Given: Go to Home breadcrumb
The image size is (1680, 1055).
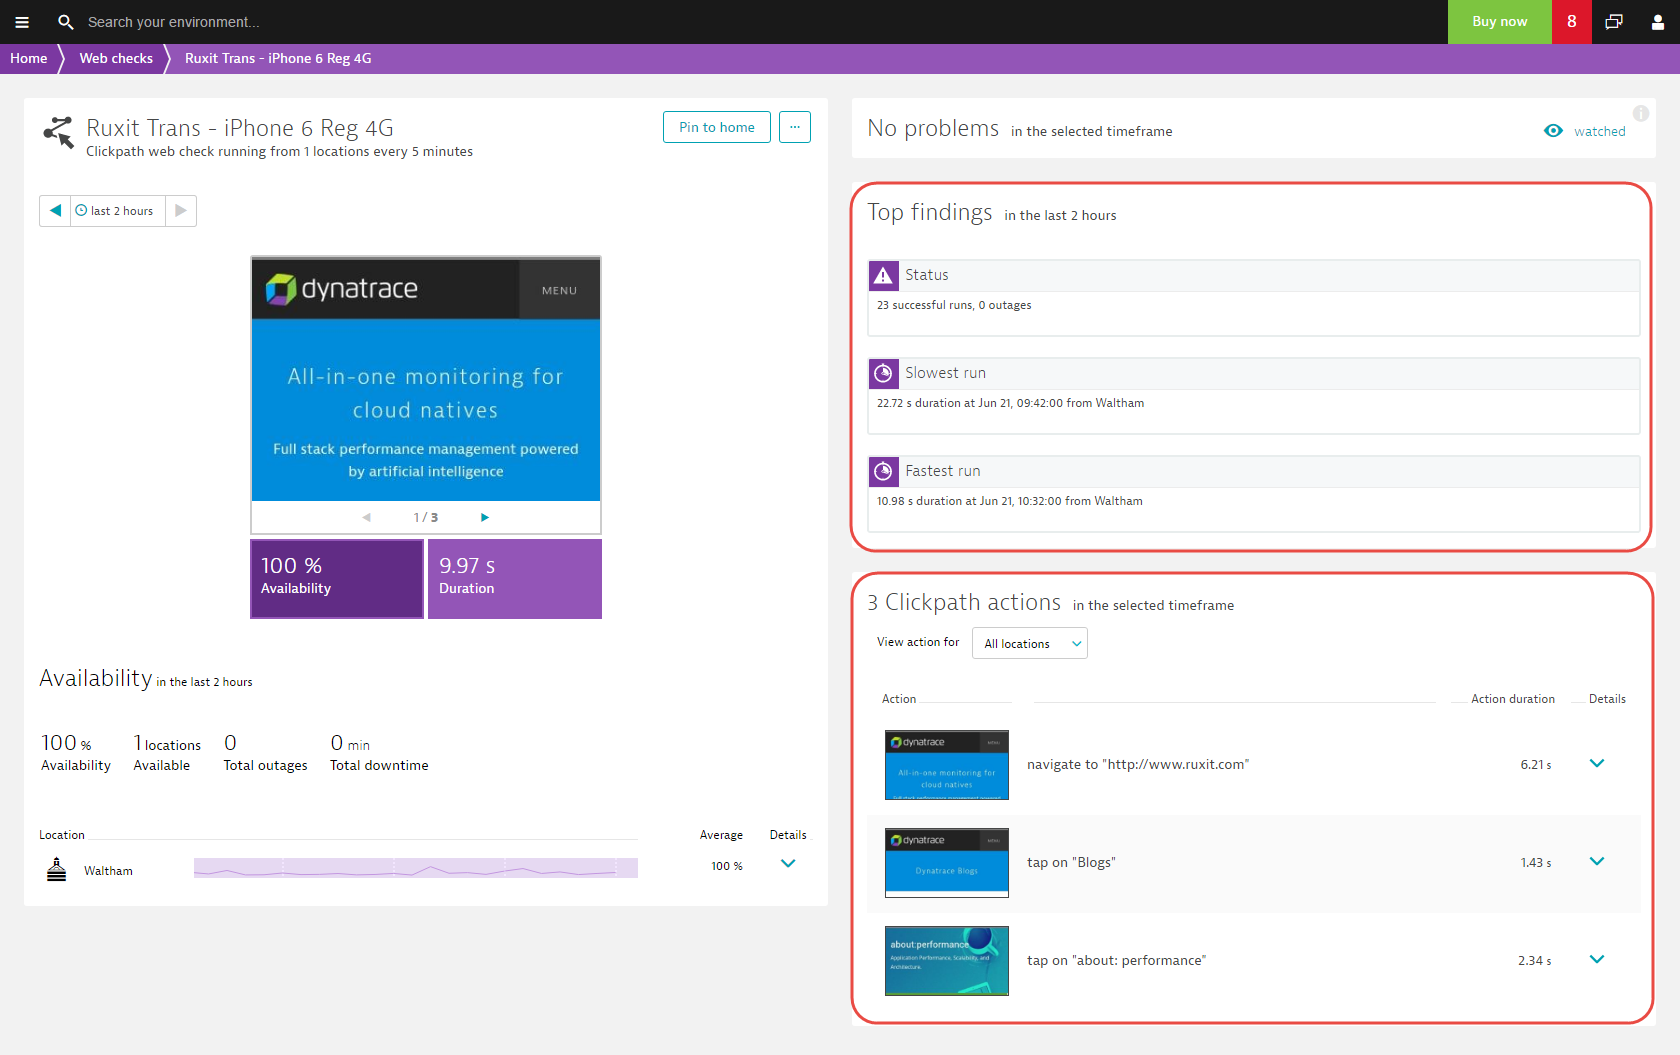Looking at the screenshot, I should click(x=29, y=58).
